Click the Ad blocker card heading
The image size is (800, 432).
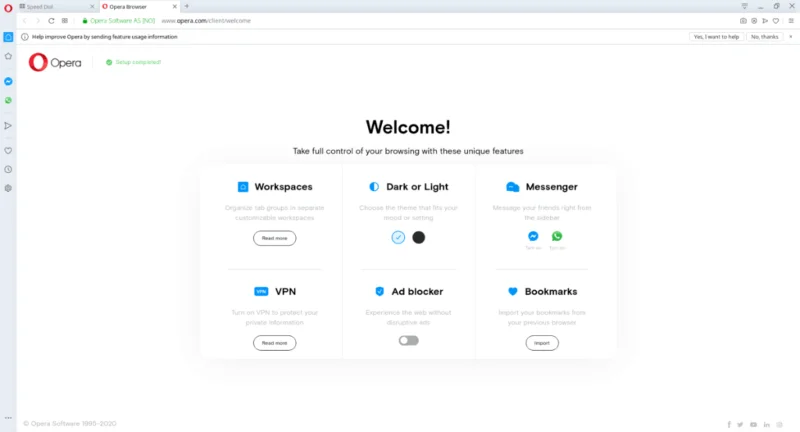pos(417,291)
